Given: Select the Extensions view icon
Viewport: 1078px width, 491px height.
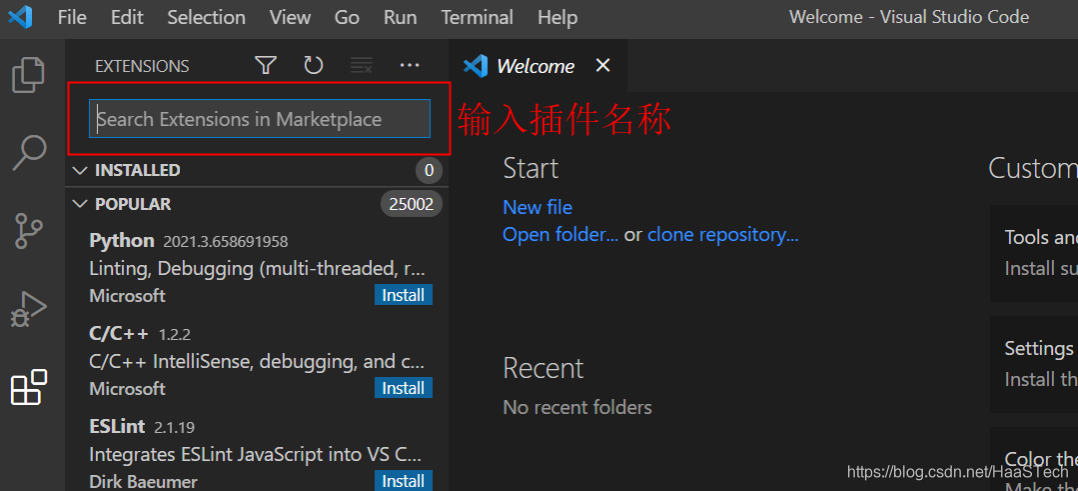Looking at the screenshot, I should pyautogui.click(x=29, y=387).
